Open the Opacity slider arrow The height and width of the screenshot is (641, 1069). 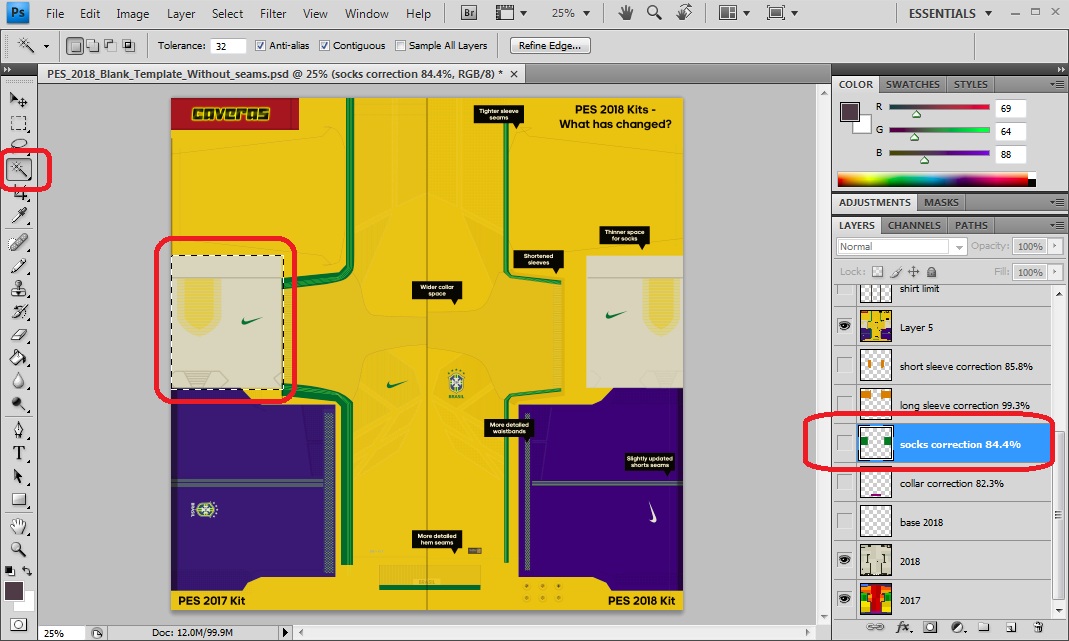[1055, 246]
